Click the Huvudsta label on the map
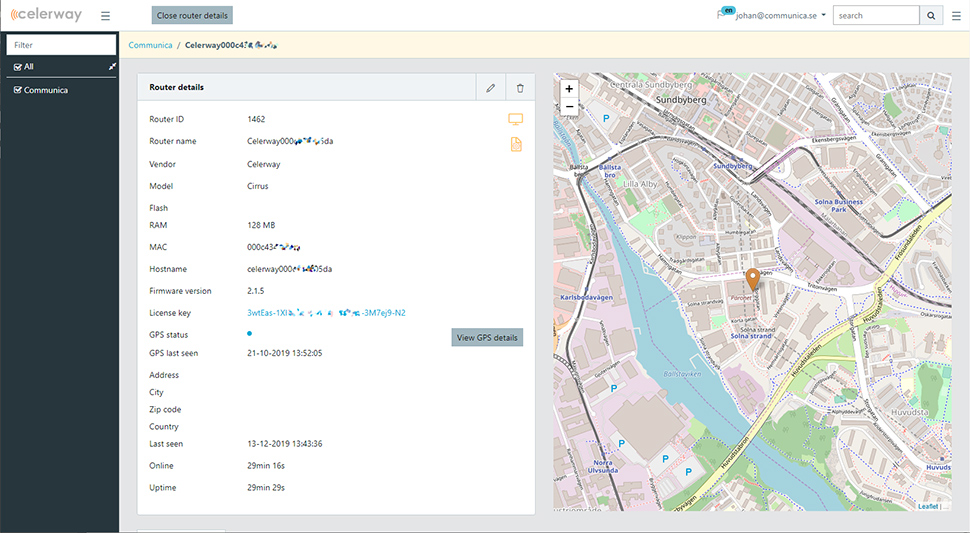Viewport: 970px width, 533px height. coord(909,412)
